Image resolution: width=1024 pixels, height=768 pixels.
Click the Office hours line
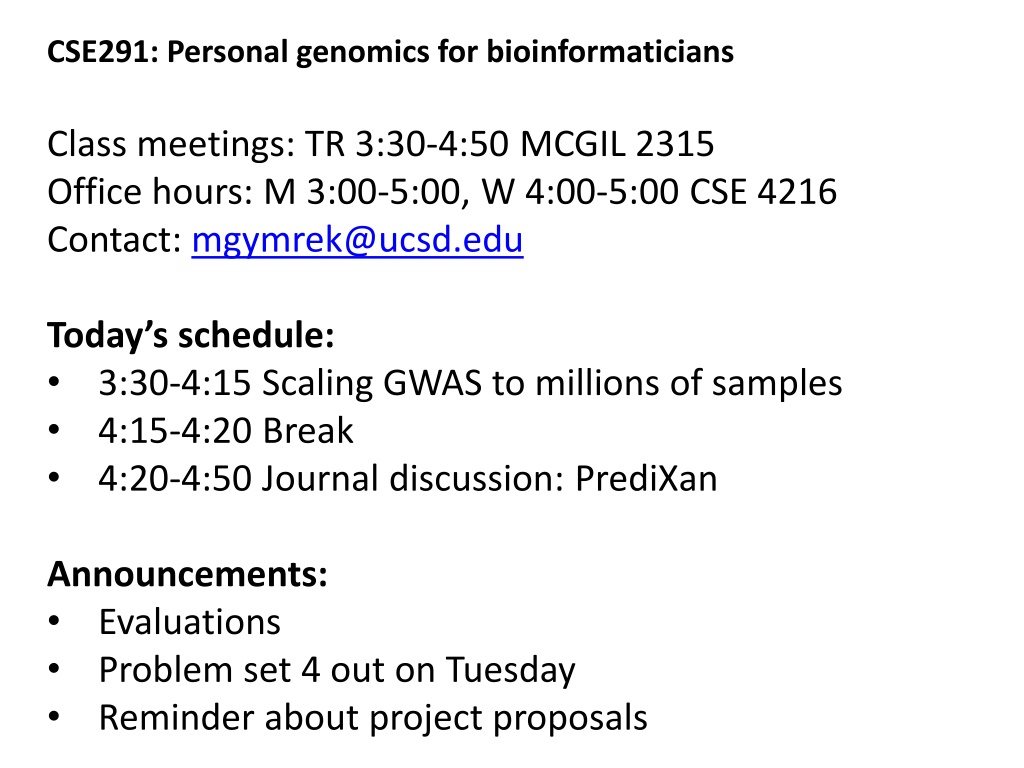click(x=442, y=192)
